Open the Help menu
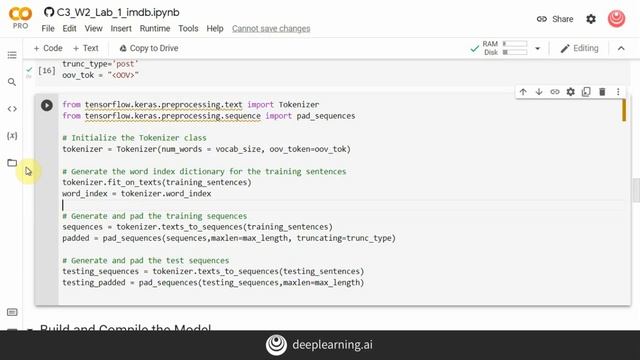The height and width of the screenshot is (360, 640). pos(215,29)
